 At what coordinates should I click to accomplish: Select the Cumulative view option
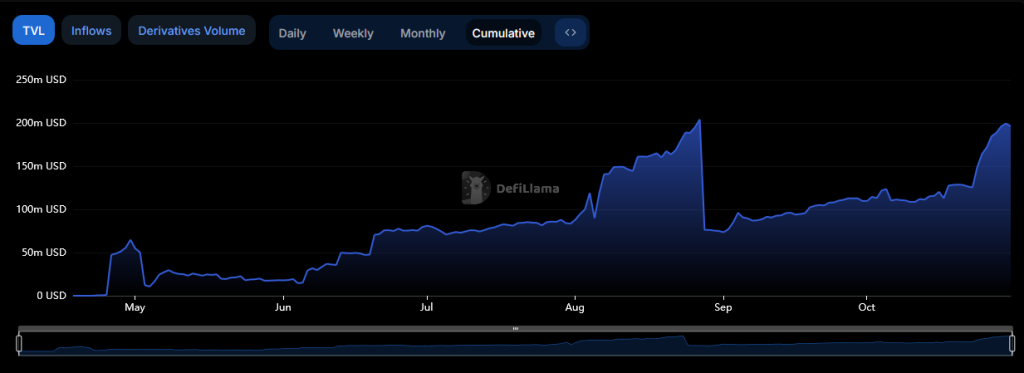pos(504,33)
